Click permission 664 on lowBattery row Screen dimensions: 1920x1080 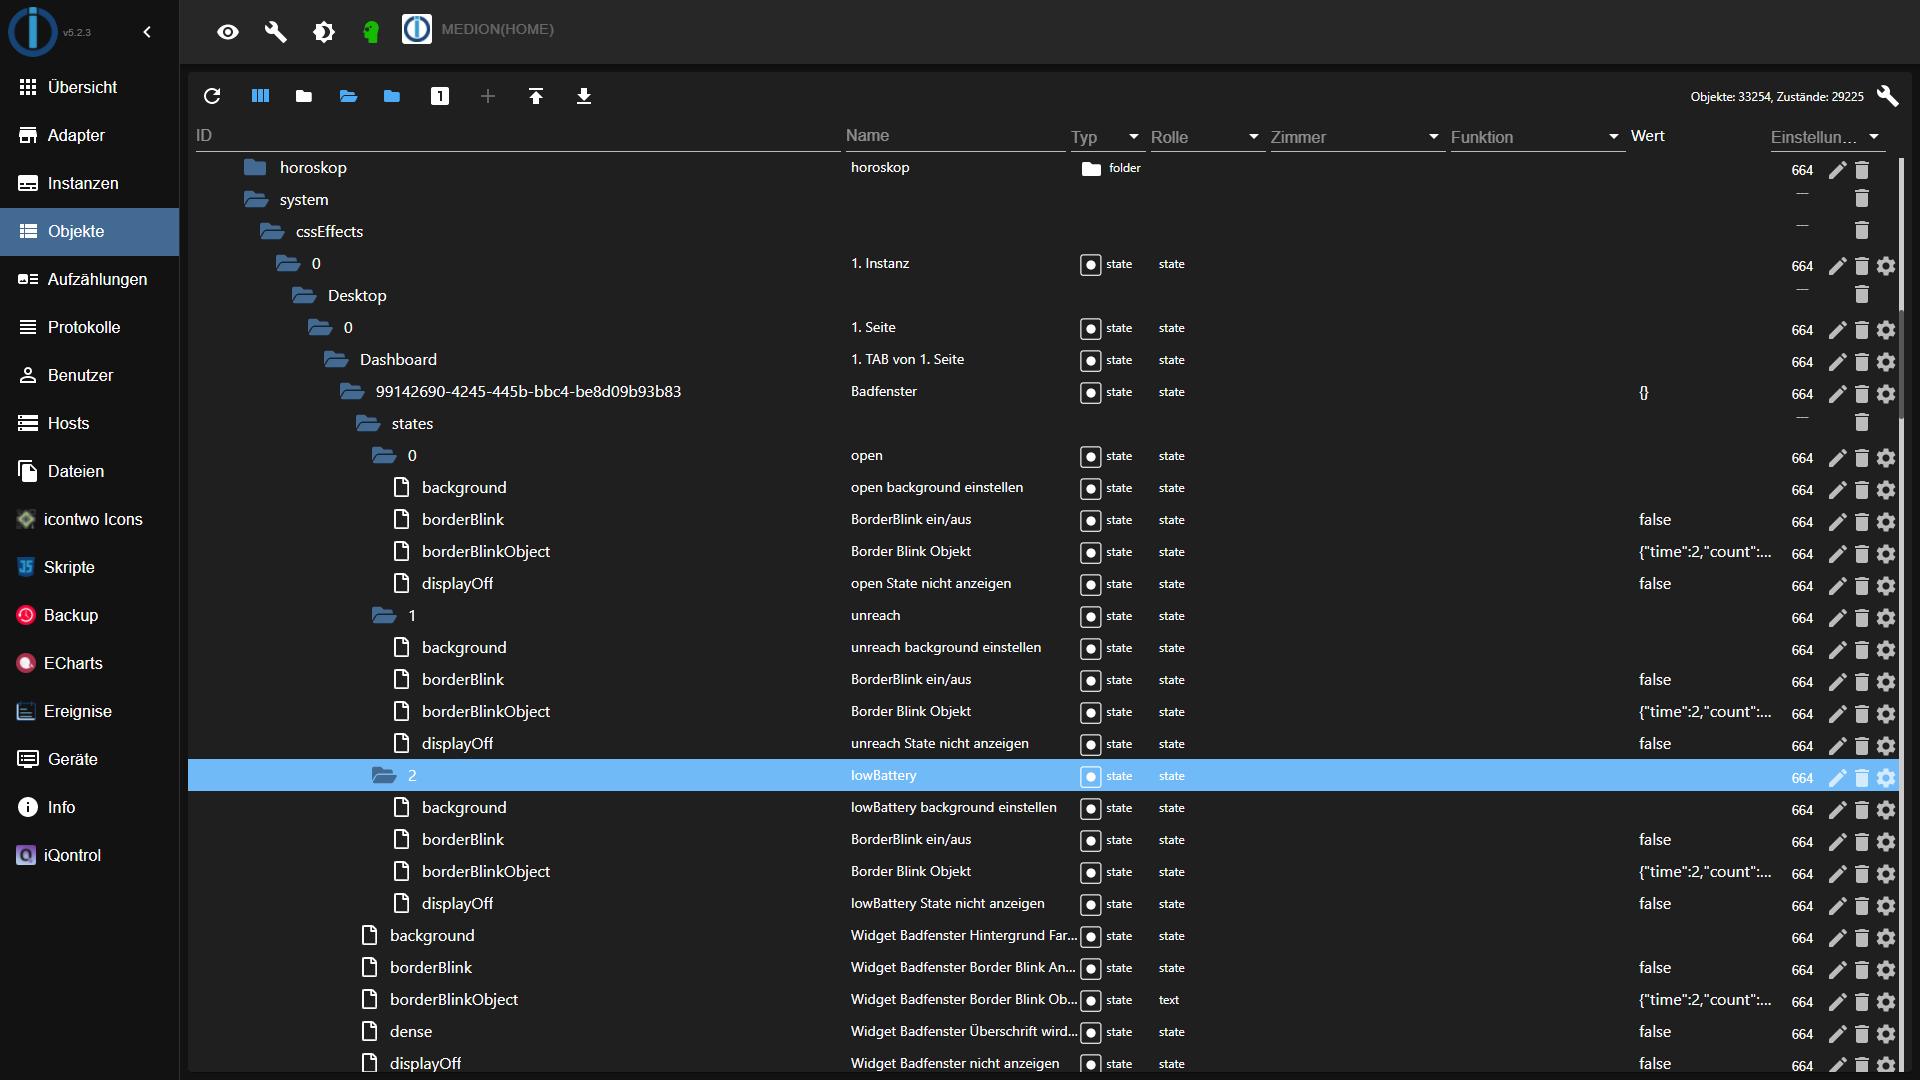coord(1802,778)
